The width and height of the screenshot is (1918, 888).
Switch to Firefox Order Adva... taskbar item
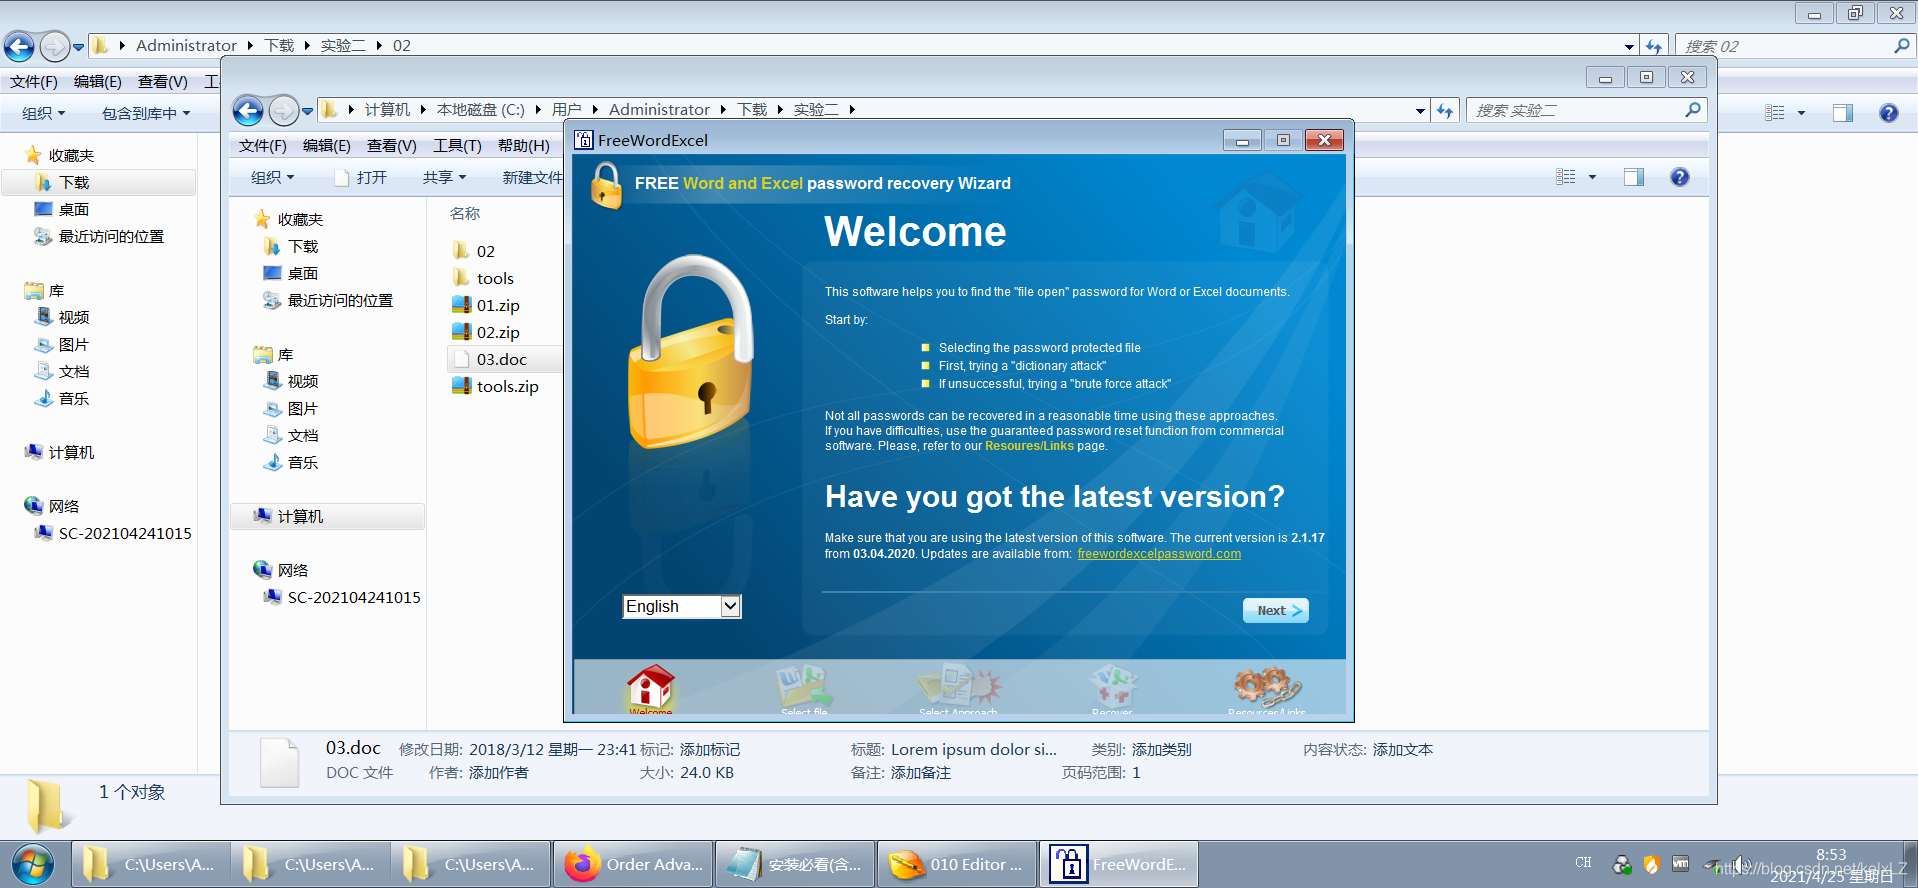click(x=633, y=864)
